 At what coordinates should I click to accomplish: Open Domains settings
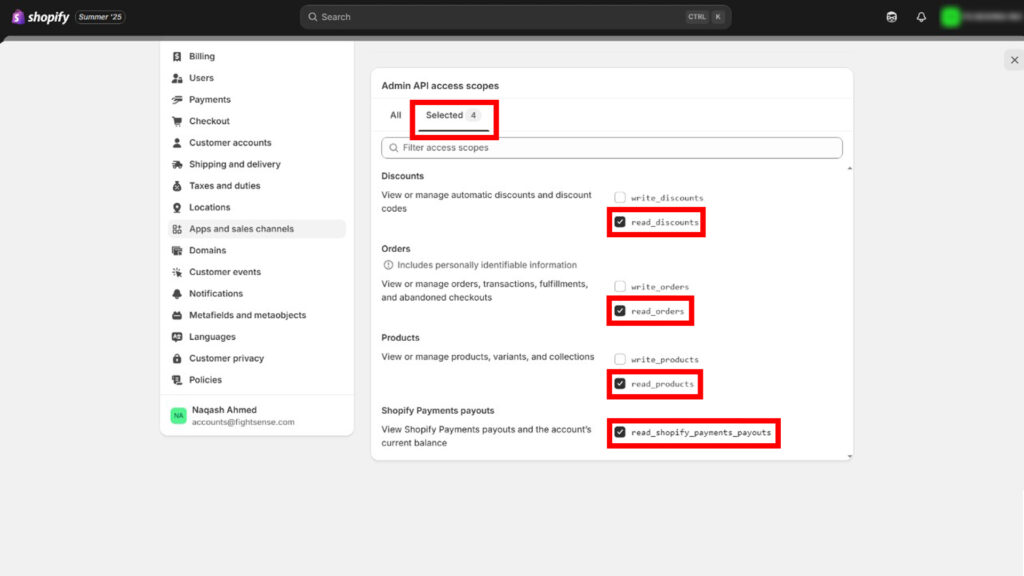pos(208,251)
